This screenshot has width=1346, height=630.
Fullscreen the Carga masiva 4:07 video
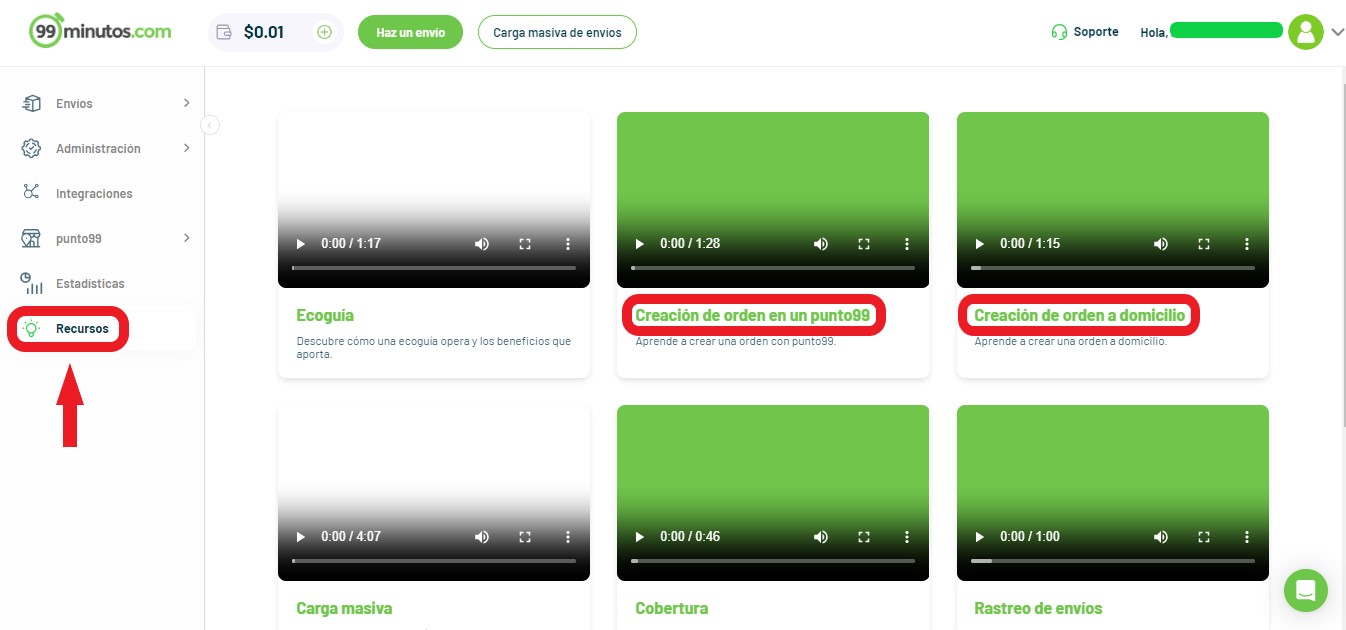[525, 536]
